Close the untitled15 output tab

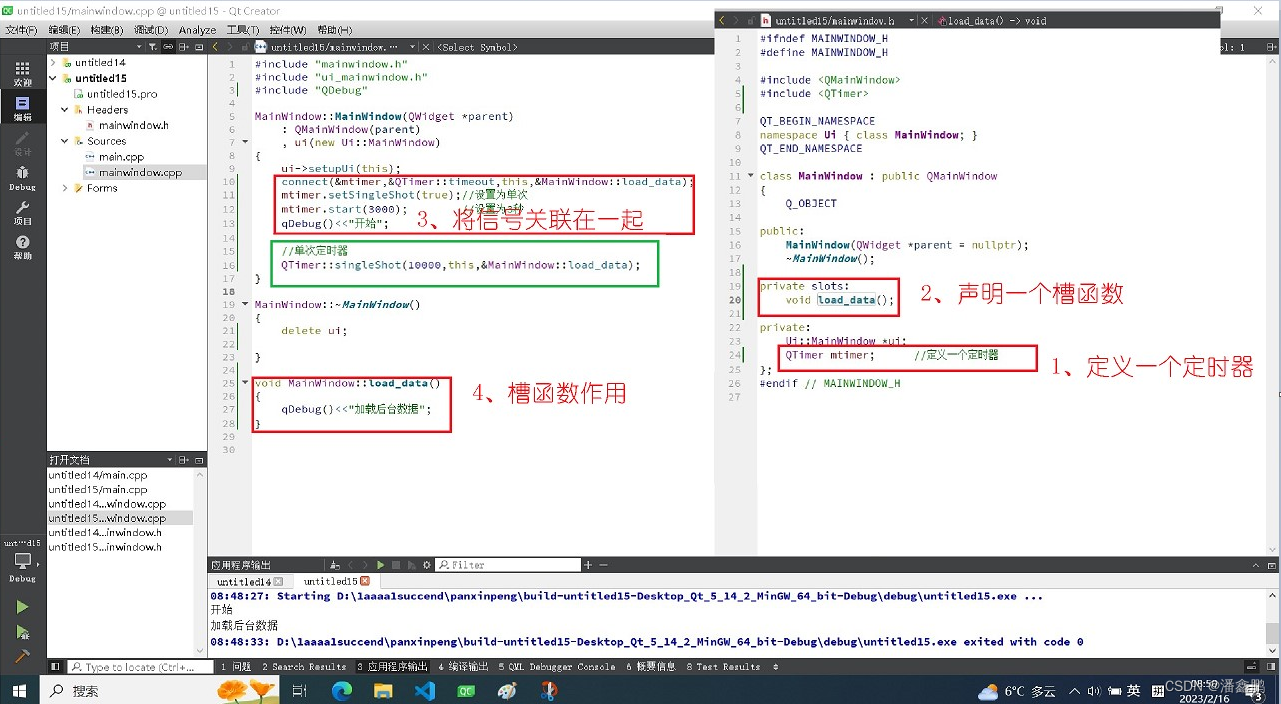(365, 581)
